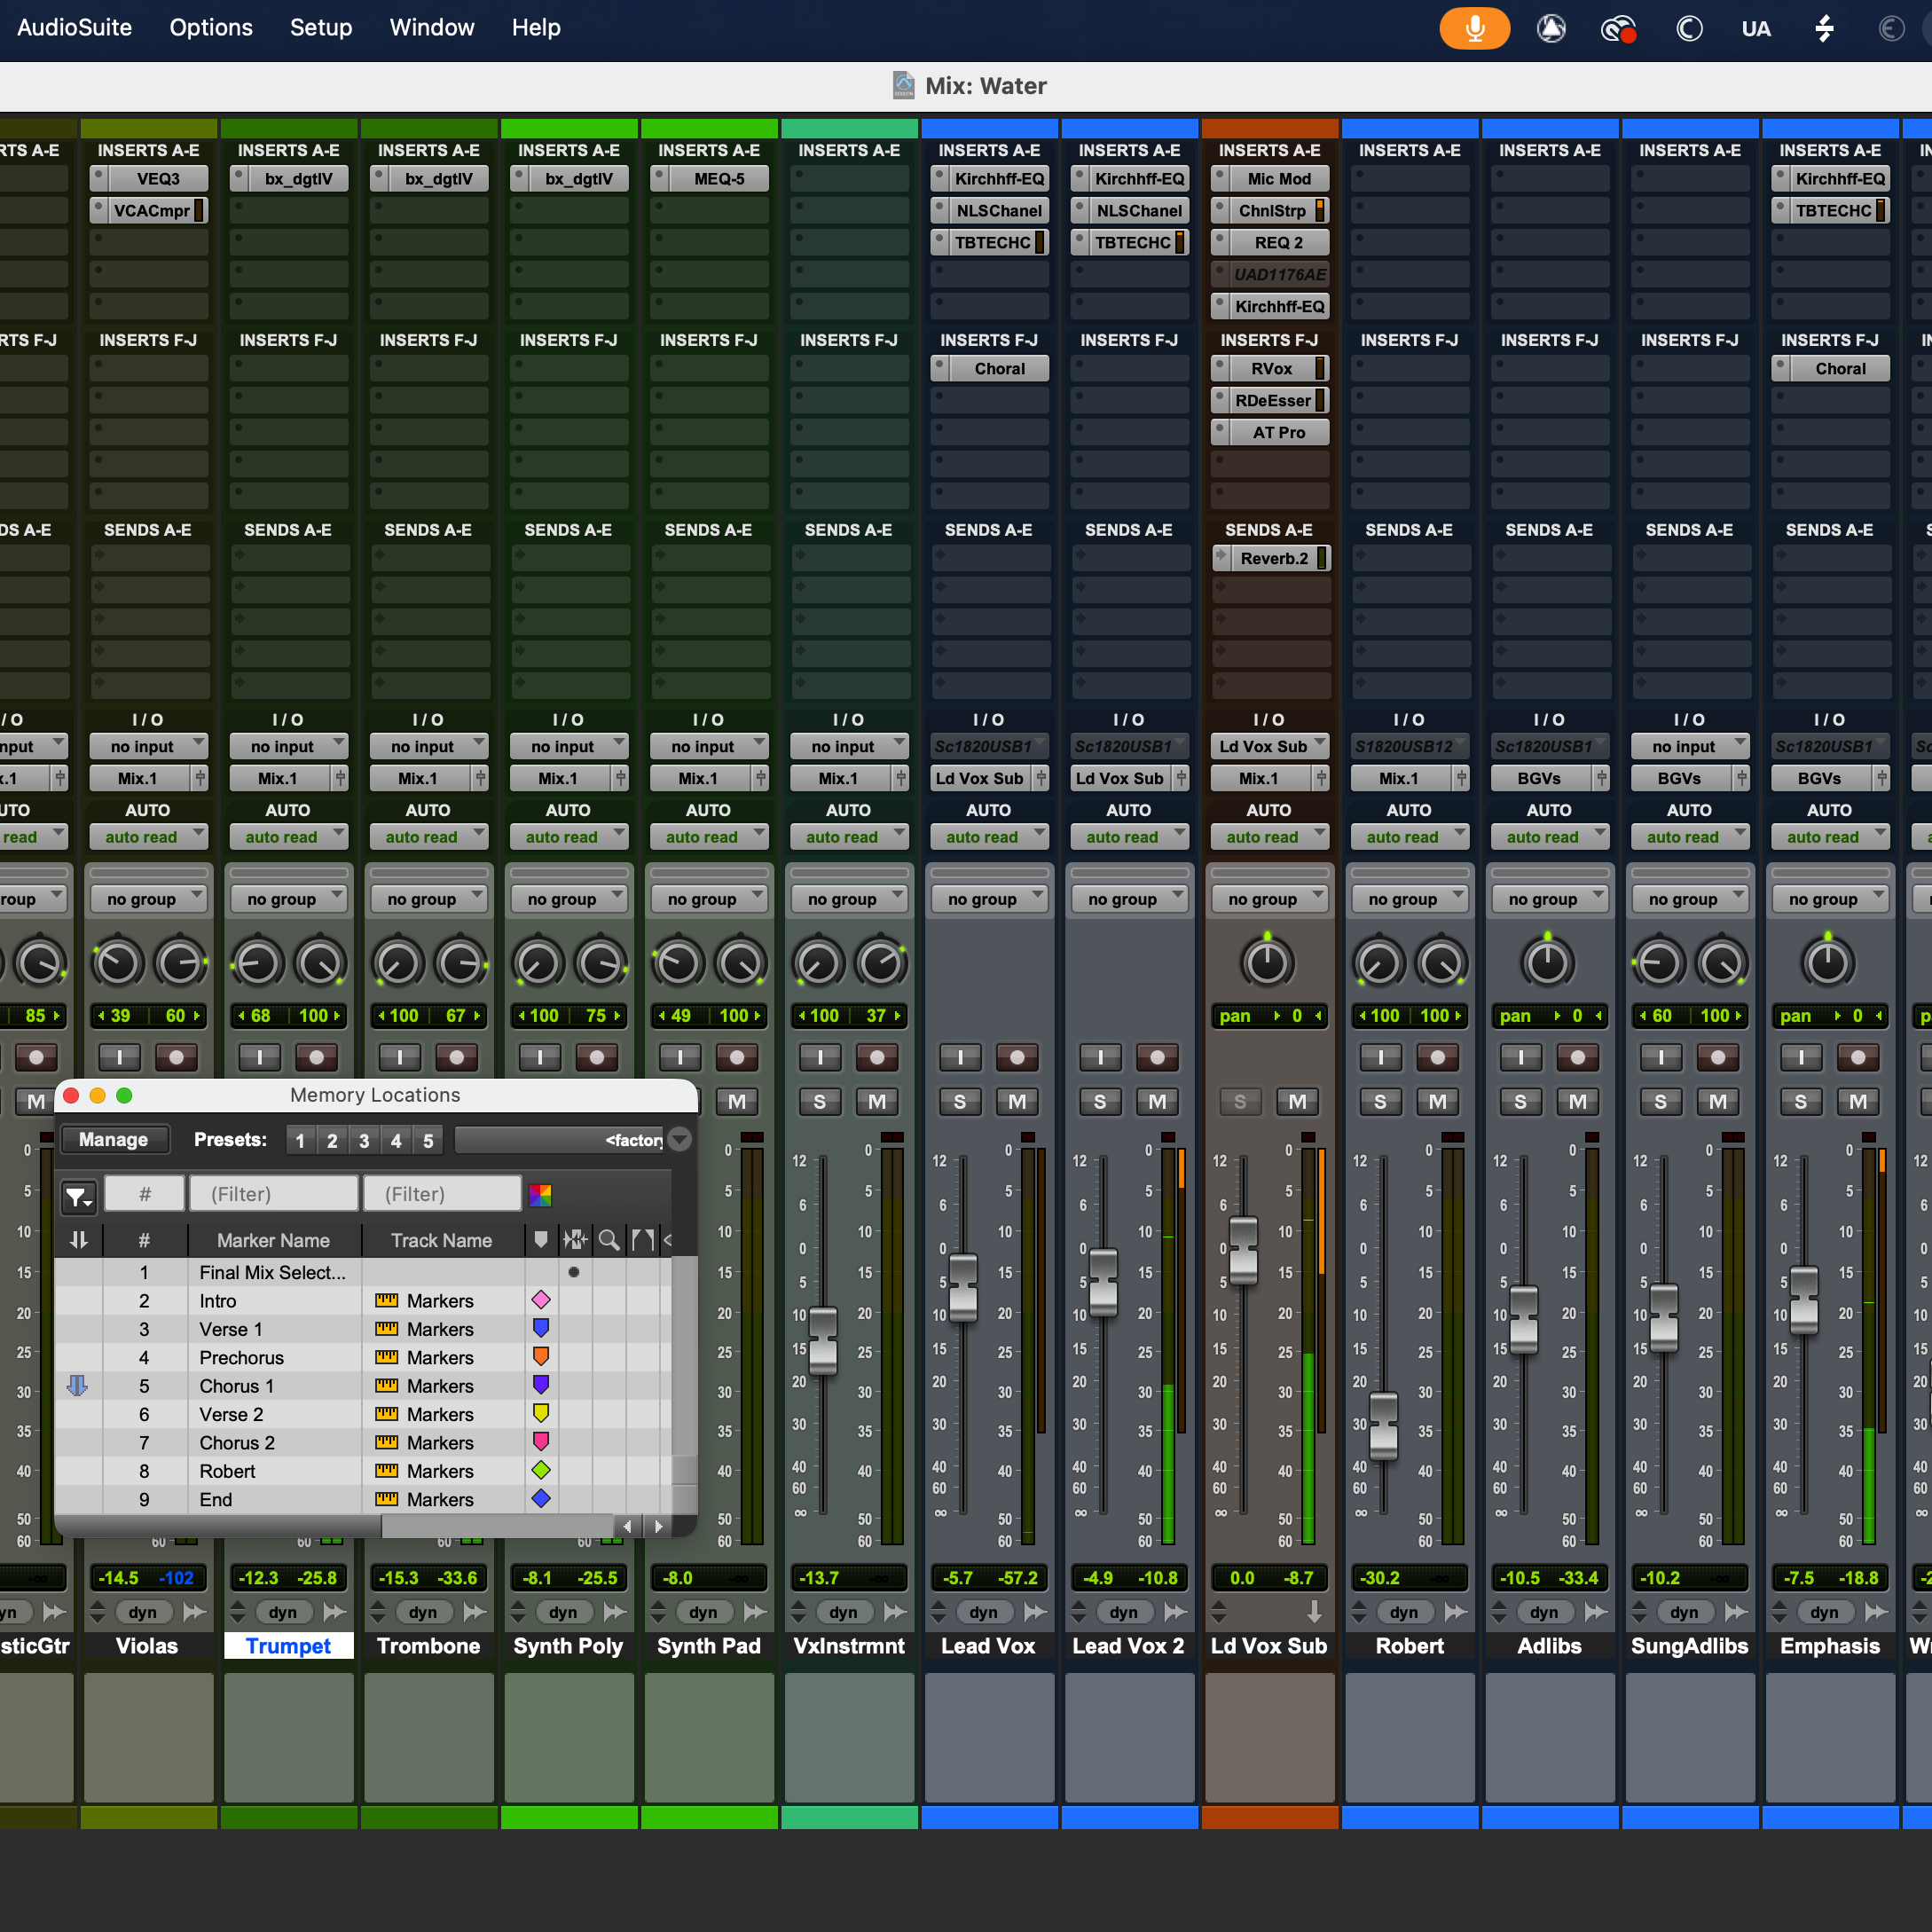
Task: Mute the Robert track
Action: (x=1438, y=1101)
